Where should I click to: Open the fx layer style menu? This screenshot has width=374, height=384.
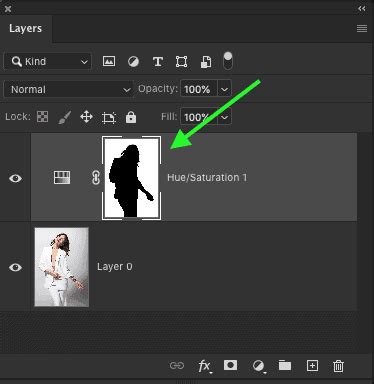point(204,366)
